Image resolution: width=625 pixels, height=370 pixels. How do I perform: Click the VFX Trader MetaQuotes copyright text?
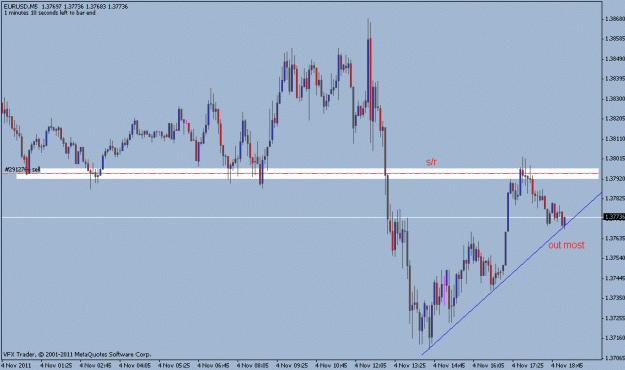[77, 354]
